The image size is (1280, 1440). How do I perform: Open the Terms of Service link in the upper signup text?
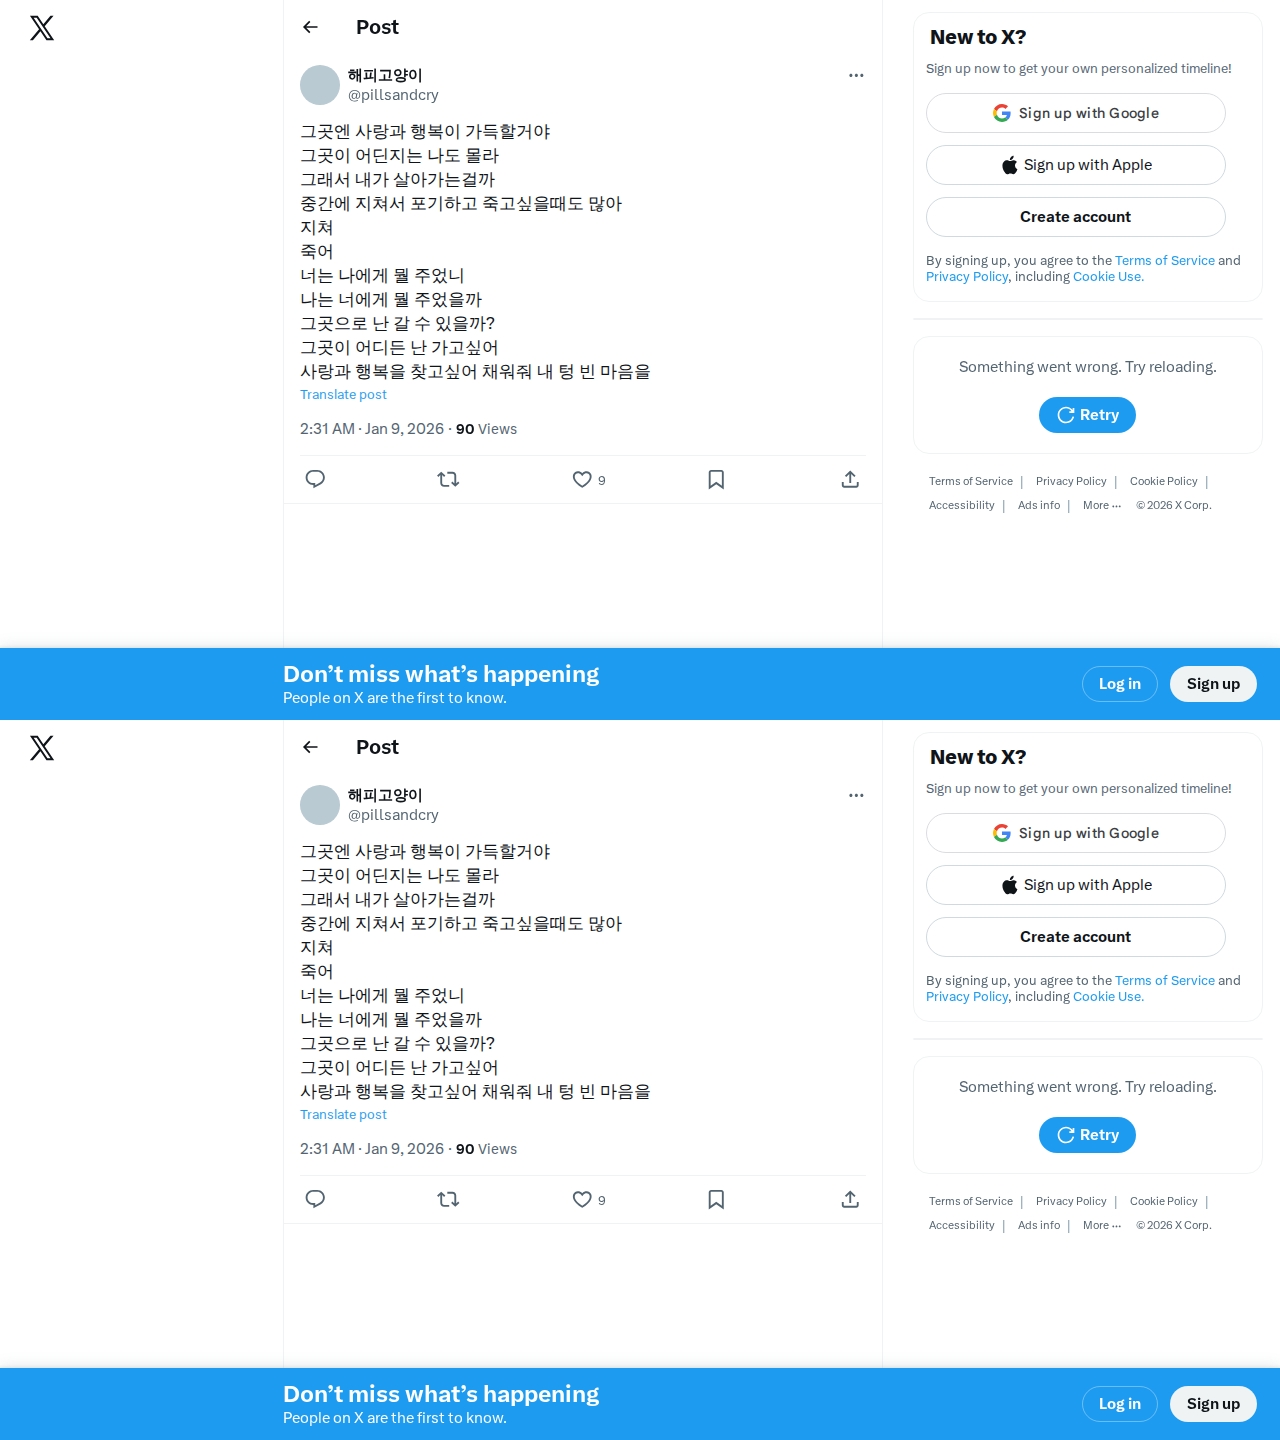pyautogui.click(x=1165, y=260)
